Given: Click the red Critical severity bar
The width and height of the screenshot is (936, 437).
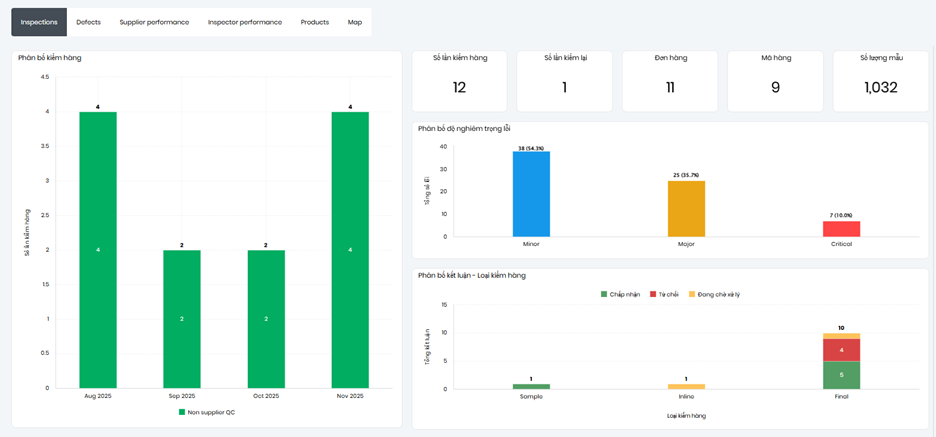Looking at the screenshot, I should pyautogui.click(x=842, y=229).
